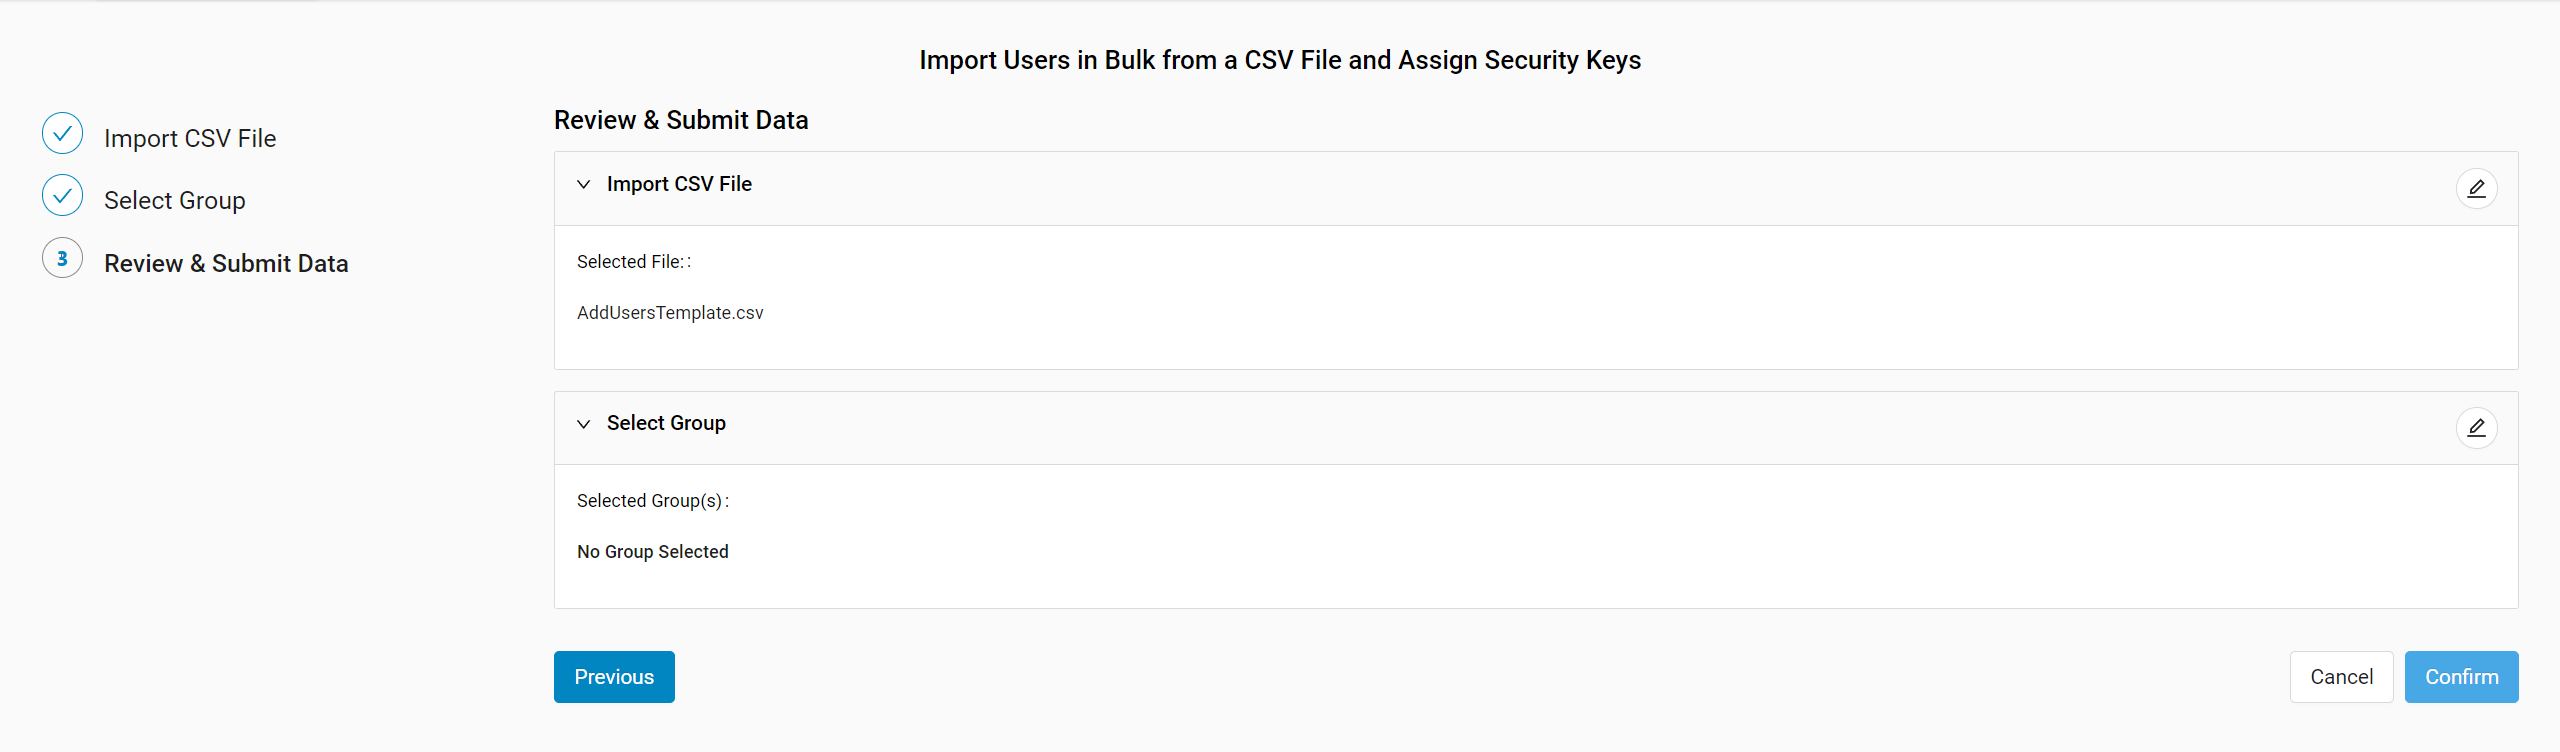Select Review & Submit Data step in sidebar
This screenshot has height=752, width=2560.
226,263
